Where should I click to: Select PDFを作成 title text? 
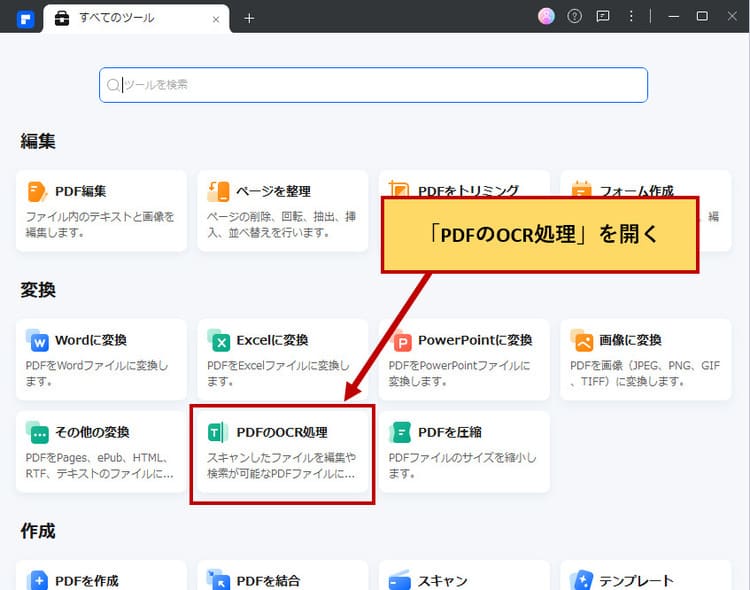(x=87, y=581)
